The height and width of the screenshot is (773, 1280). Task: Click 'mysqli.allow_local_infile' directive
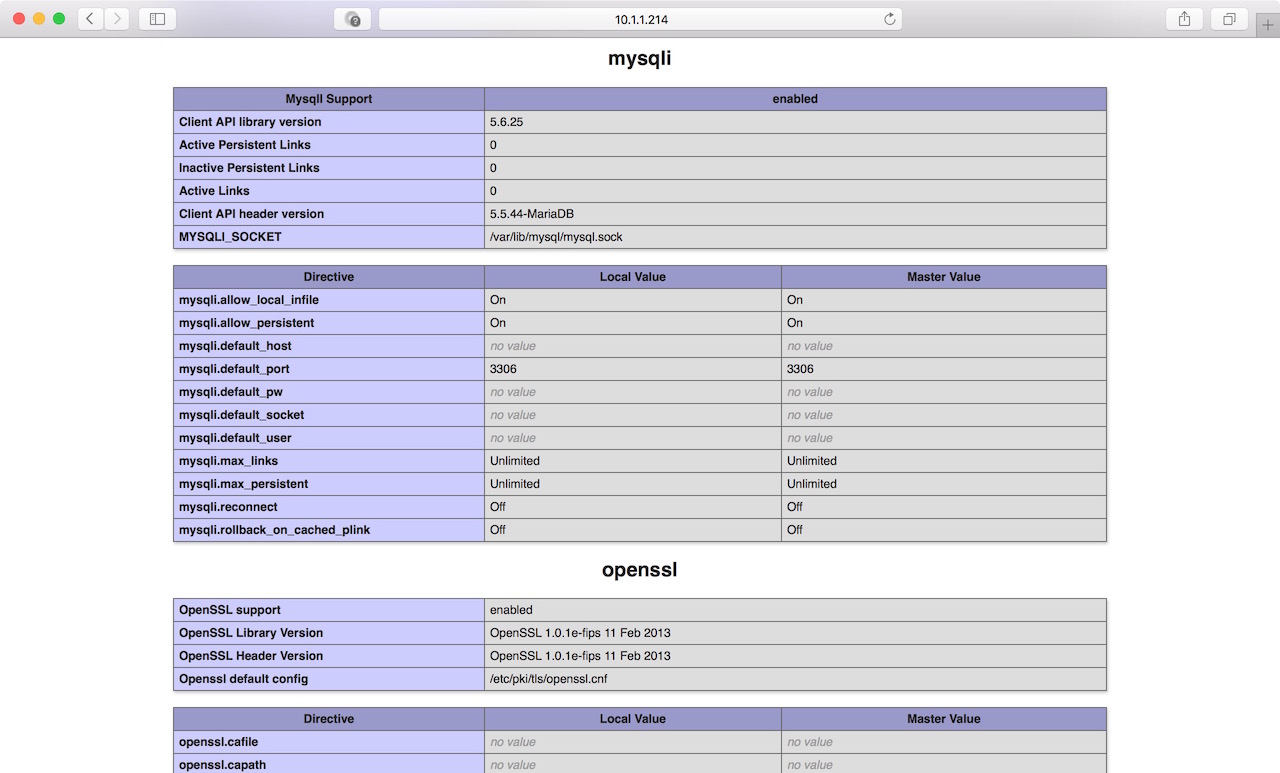[x=249, y=300]
